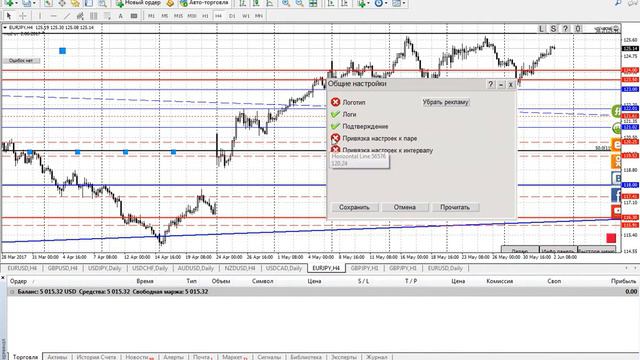Click the tile windows grid icon
The width and height of the screenshot is (640, 360).
click(x=313, y=3)
